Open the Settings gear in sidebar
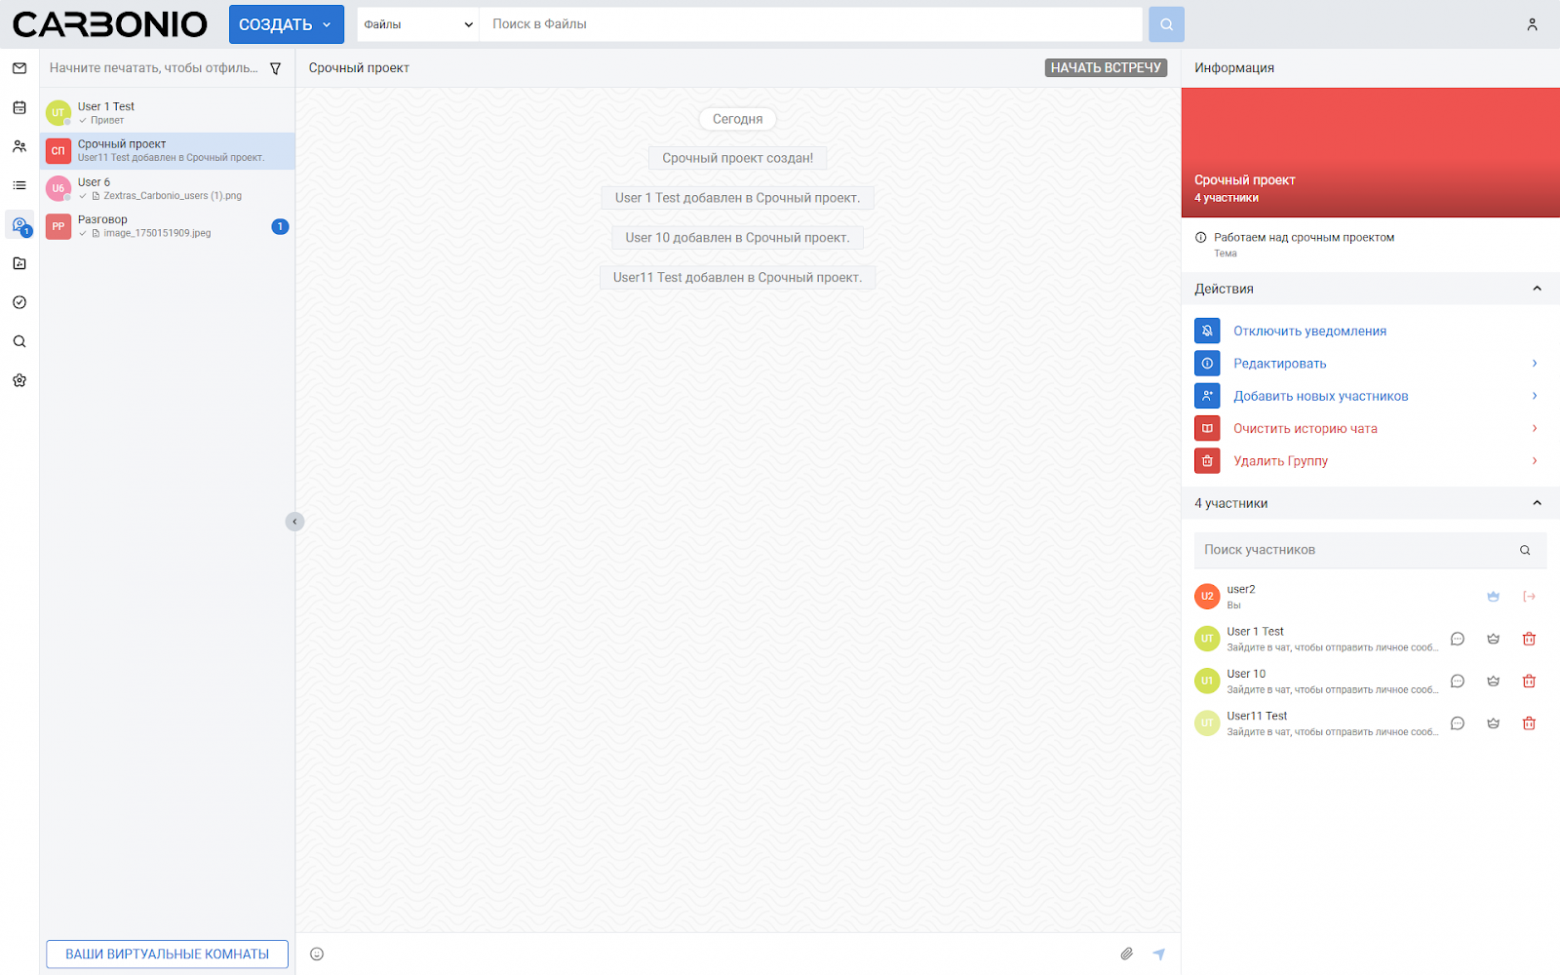1560x975 pixels. (19, 380)
